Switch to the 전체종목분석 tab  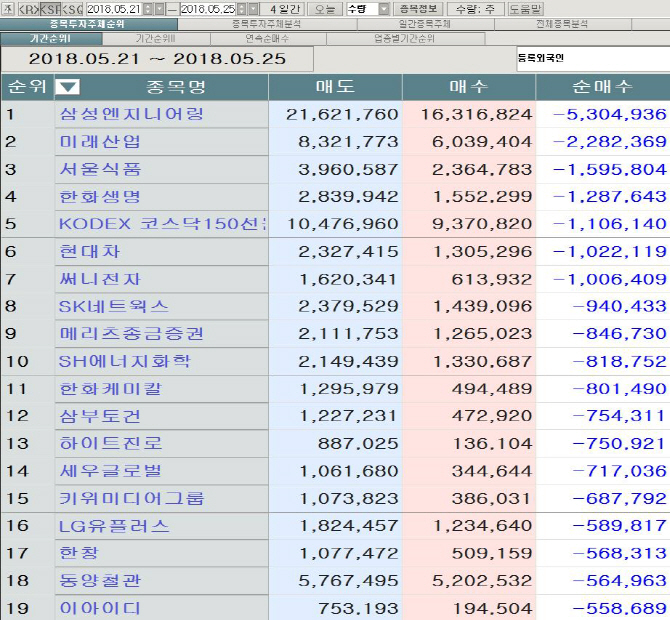click(x=562, y=24)
